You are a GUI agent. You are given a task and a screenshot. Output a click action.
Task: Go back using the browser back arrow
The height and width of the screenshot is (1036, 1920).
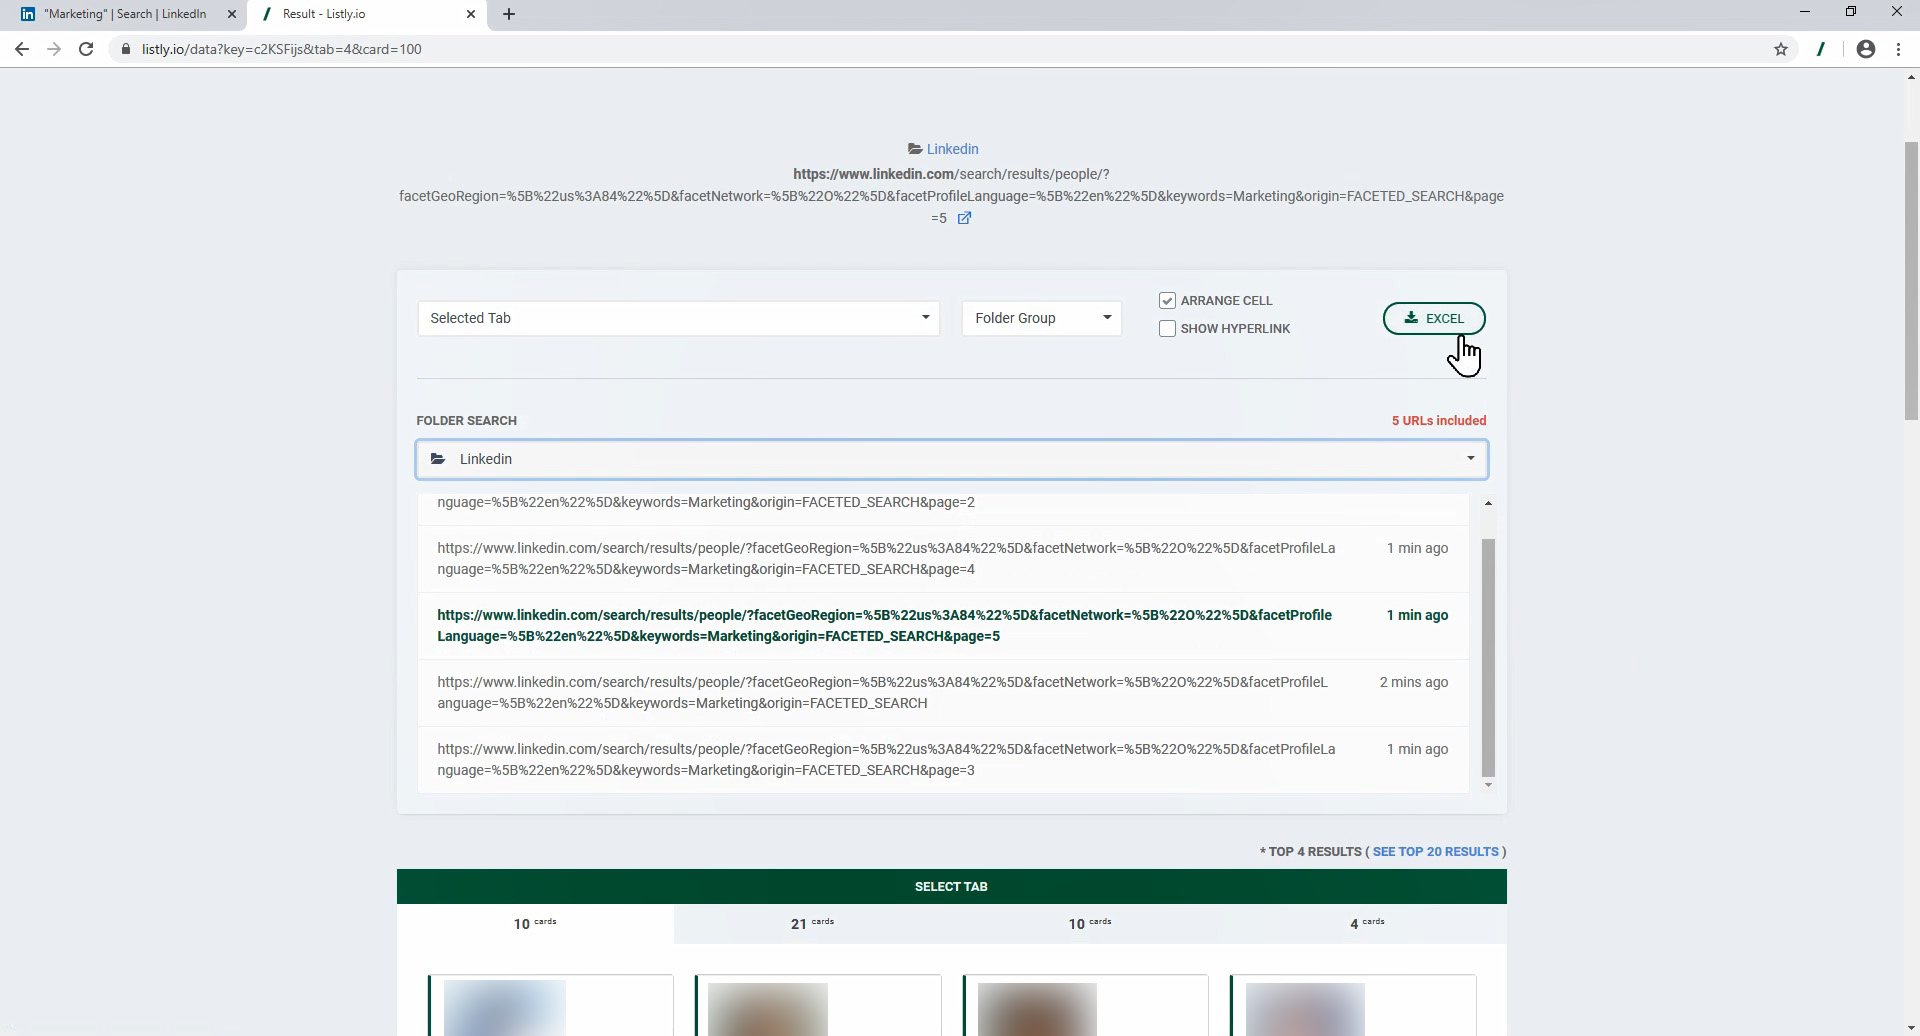[22, 49]
